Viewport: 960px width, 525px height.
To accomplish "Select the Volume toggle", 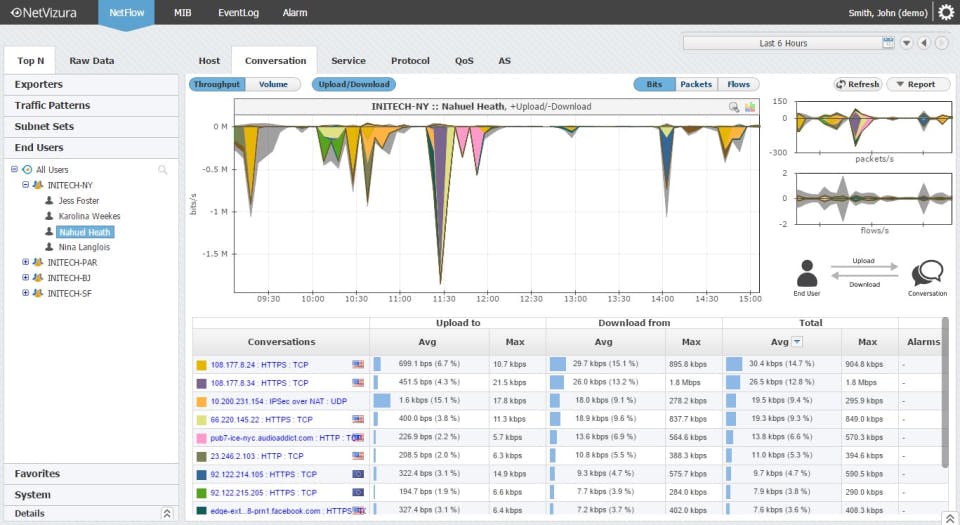I will [273, 84].
